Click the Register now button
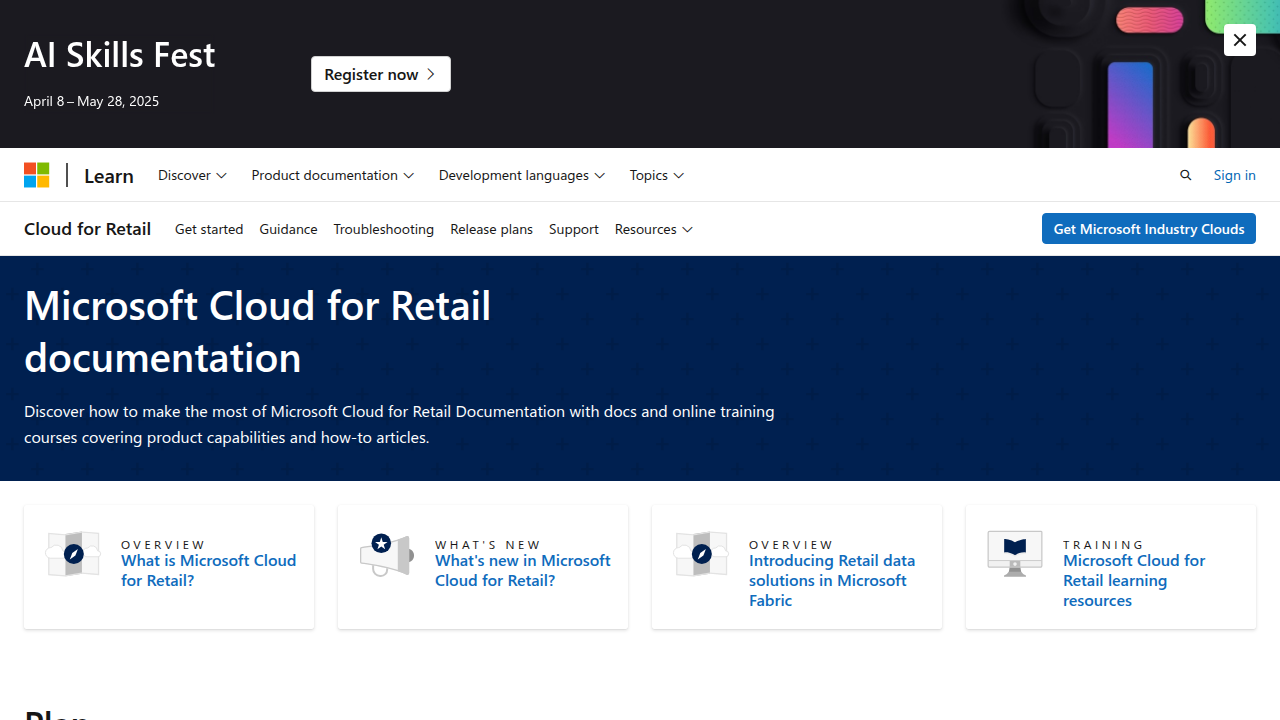 381,74
